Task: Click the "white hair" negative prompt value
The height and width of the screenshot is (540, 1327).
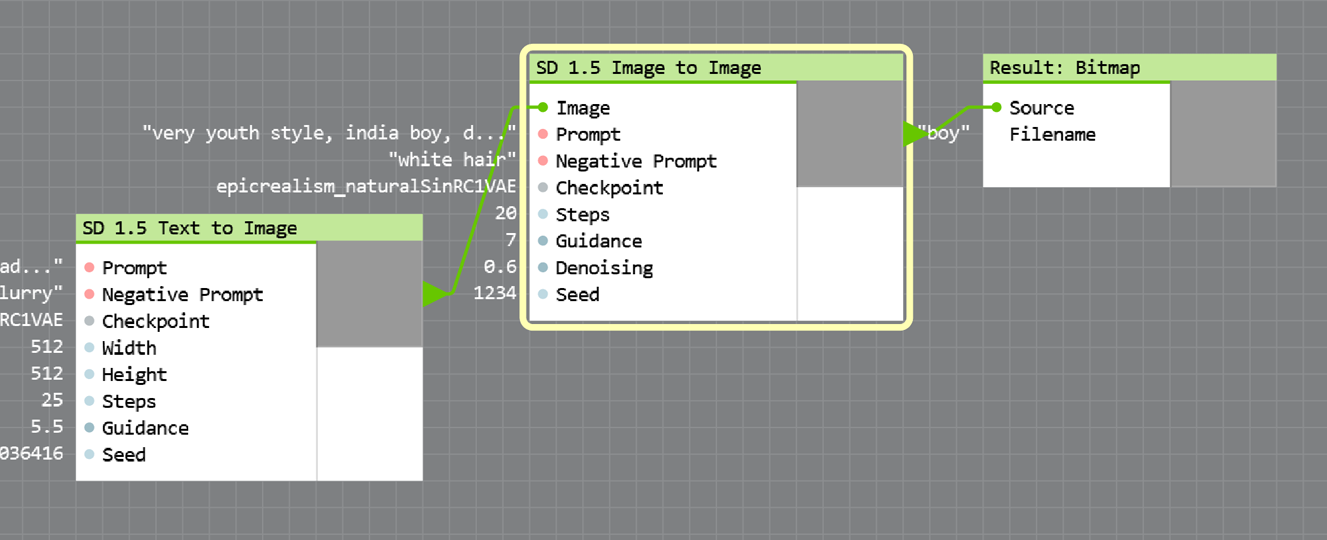Action: [x=452, y=160]
